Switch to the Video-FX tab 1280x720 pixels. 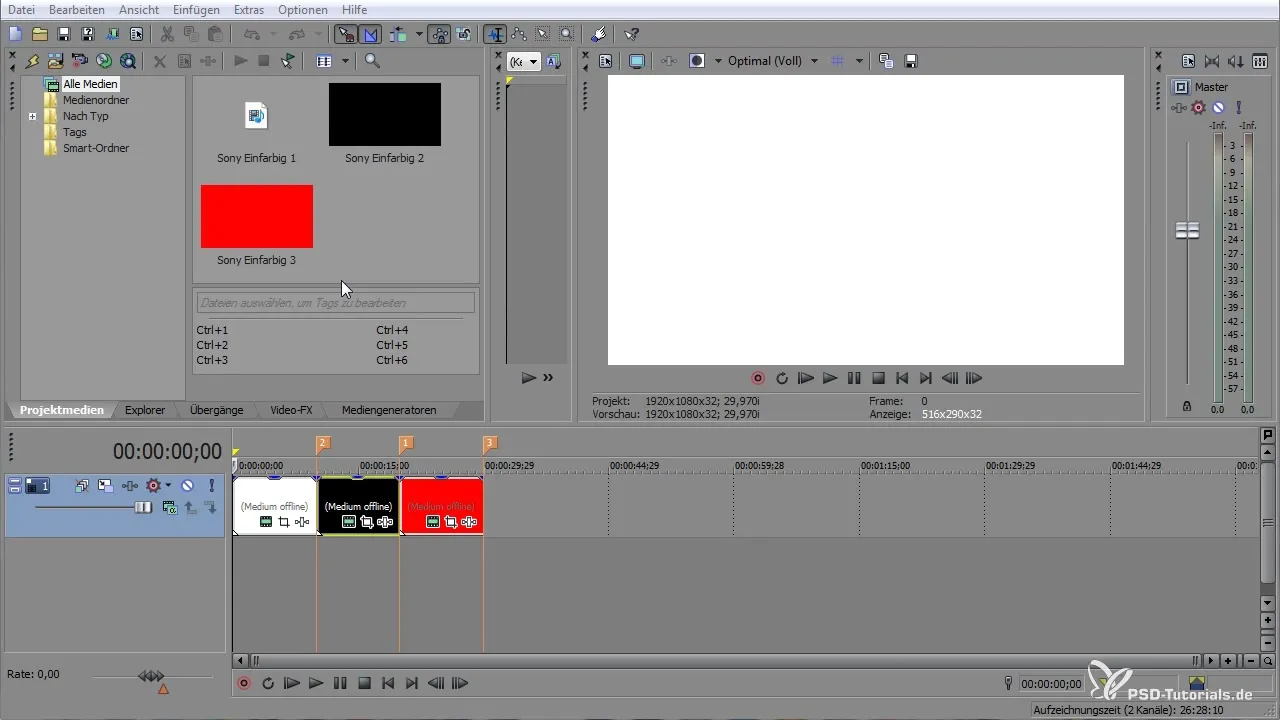[291, 410]
